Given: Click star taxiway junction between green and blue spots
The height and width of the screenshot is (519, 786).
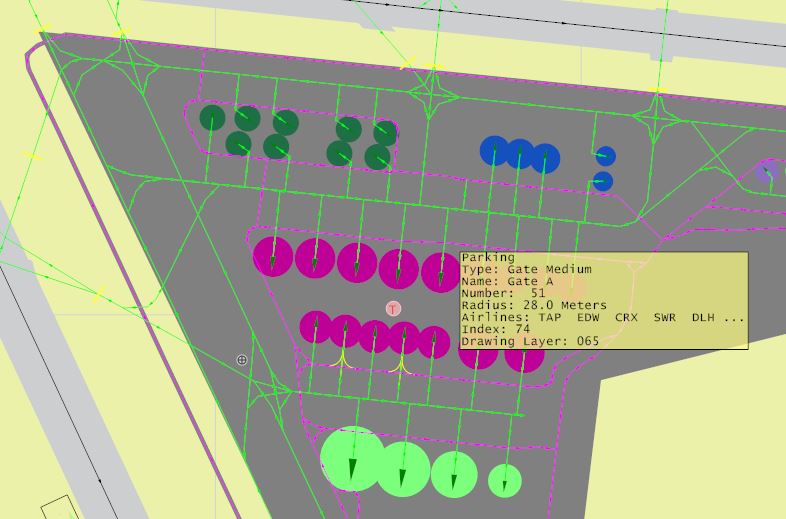Looking at the screenshot, I should pyautogui.click(x=431, y=90).
